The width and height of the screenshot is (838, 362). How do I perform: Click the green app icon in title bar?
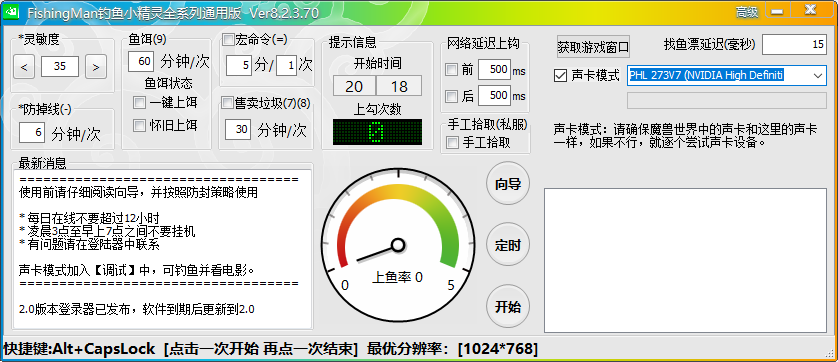(x=12, y=11)
